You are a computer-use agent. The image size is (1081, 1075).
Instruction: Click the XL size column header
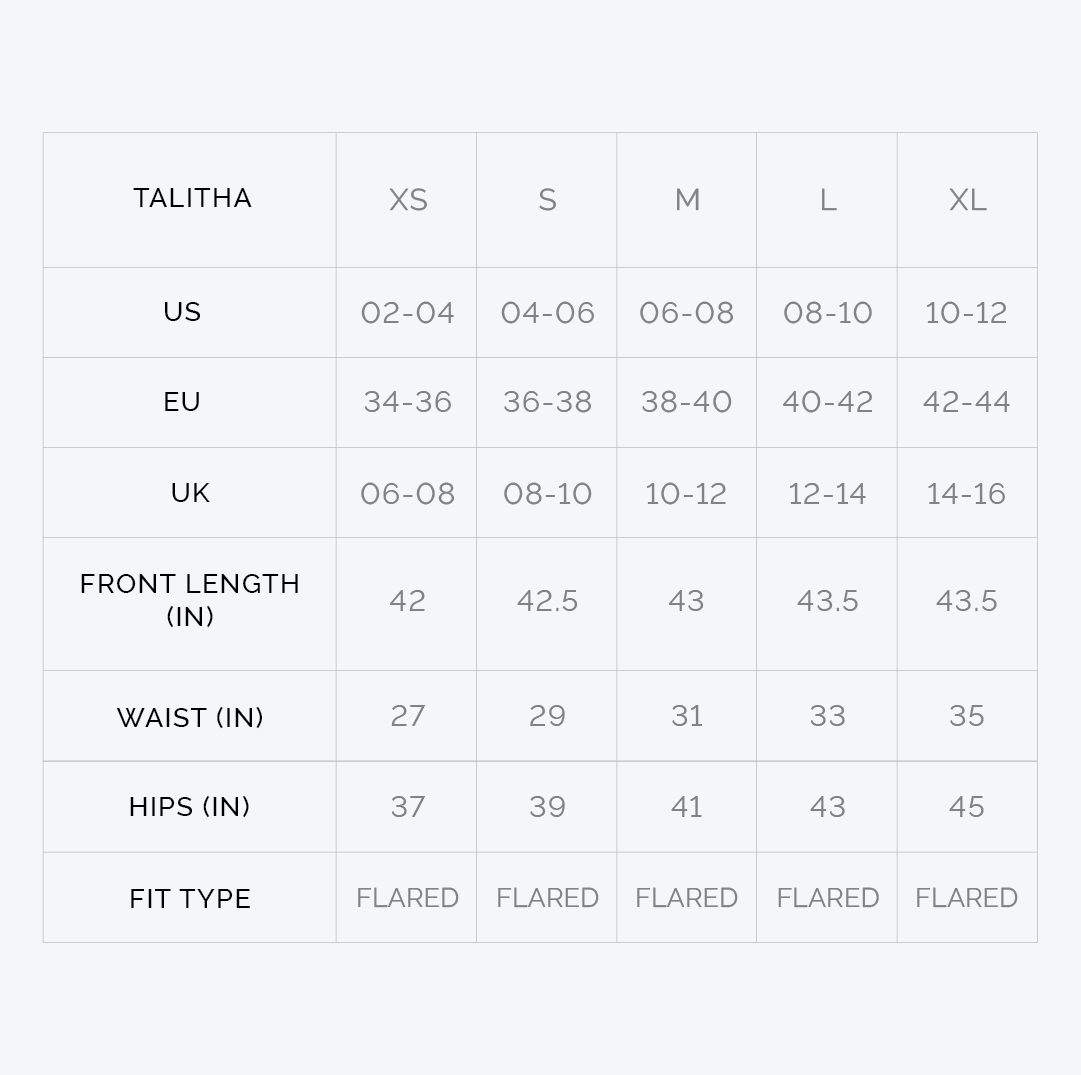(967, 200)
